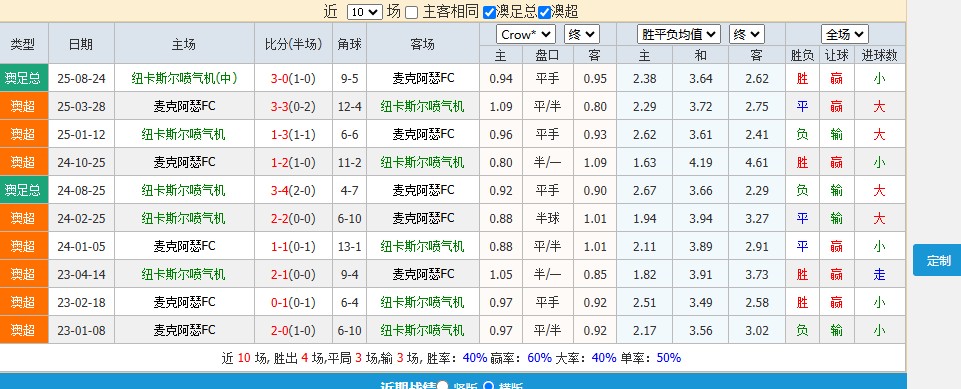Viewport: 961px width, 389px height.
Task: Click the draw odds value 4.19
Action: (701, 162)
